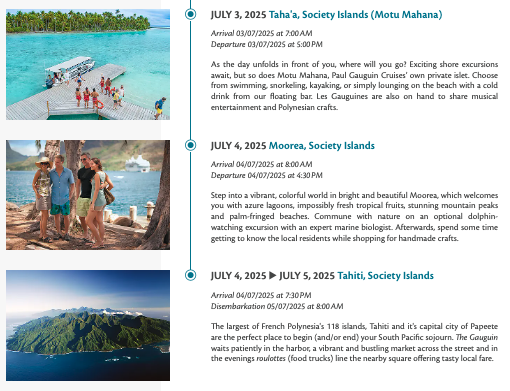
Task: Click the Tahiti aerial island photo
Action: coord(88,325)
